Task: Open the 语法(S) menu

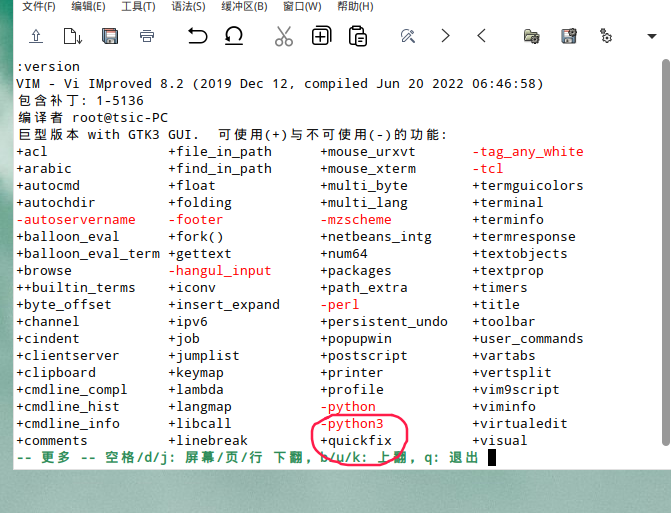Action: pyautogui.click(x=188, y=6)
